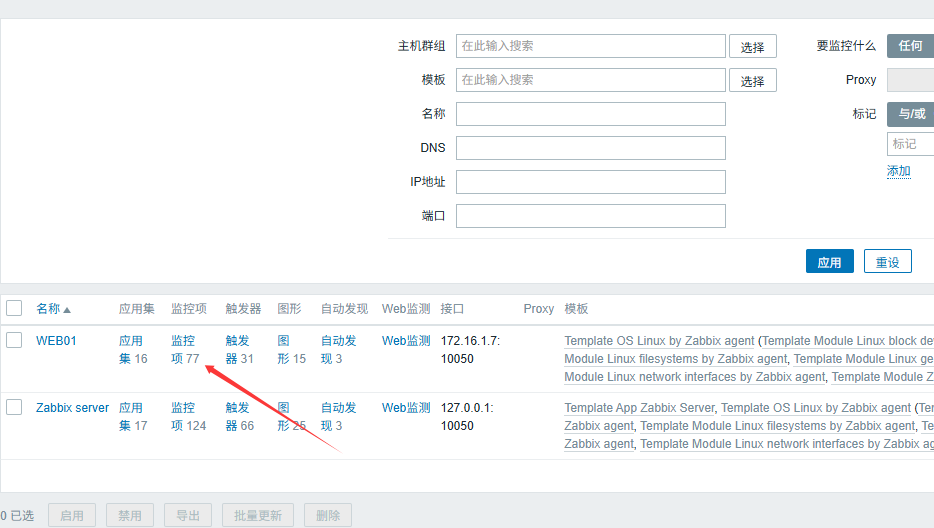Viewport: 934px width, 528px height.
Task: Open WEB01 监控项 77 items link
Action: click(x=185, y=350)
